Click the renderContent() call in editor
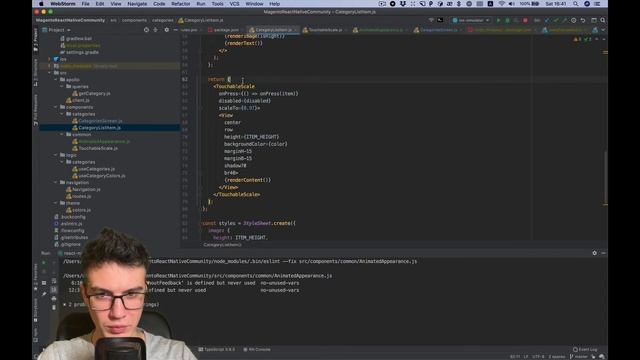The width and height of the screenshot is (640, 360). (247, 180)
